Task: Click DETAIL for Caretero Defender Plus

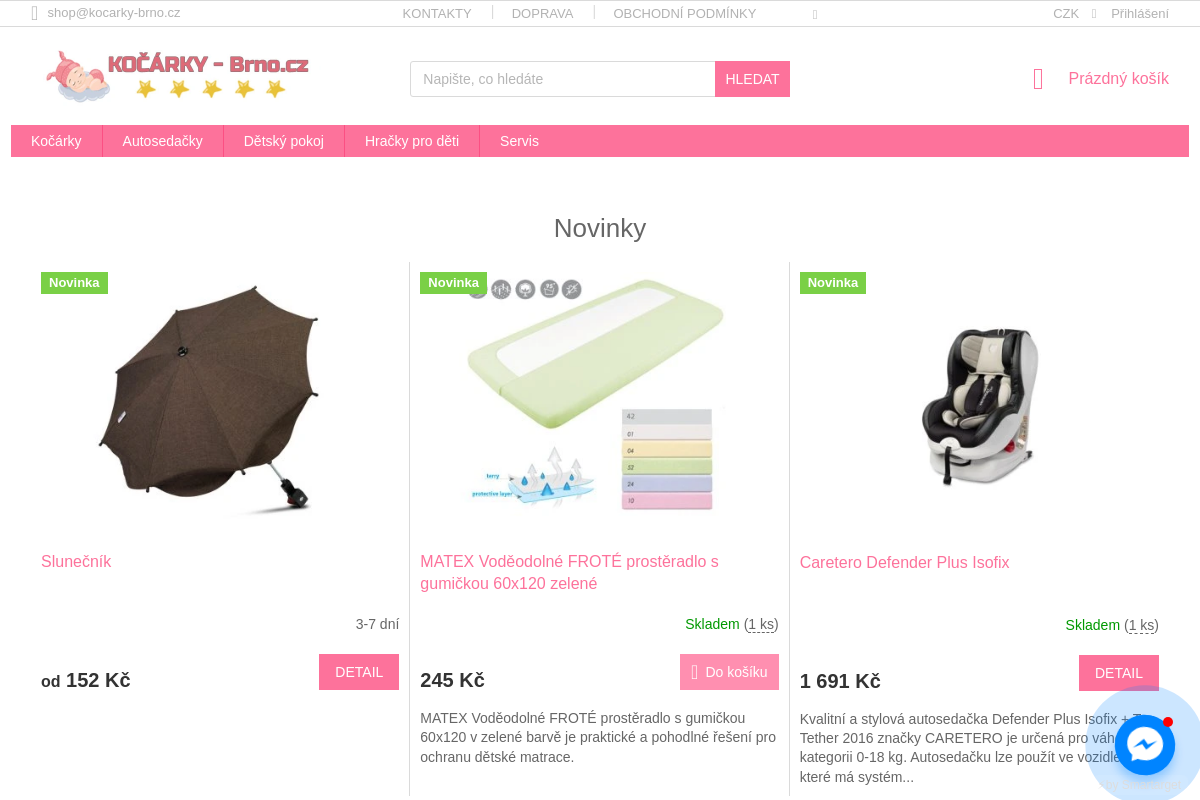Action: (x=1119, y=673)
